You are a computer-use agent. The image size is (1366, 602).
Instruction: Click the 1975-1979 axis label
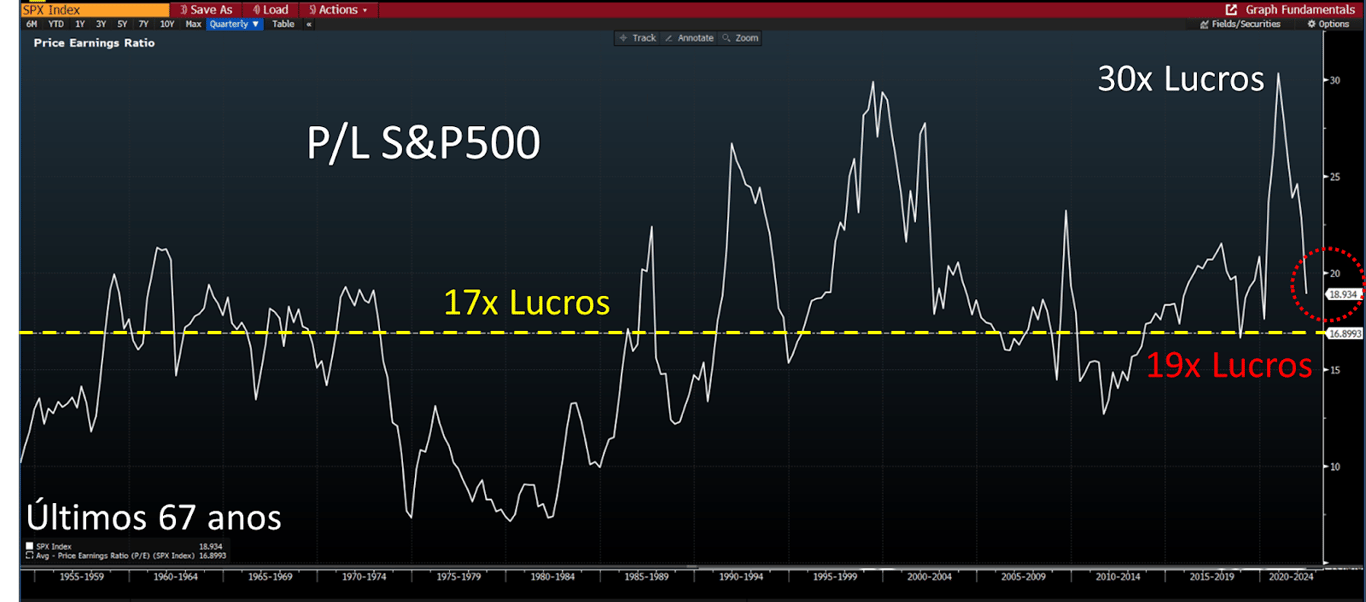pos(460,577)
